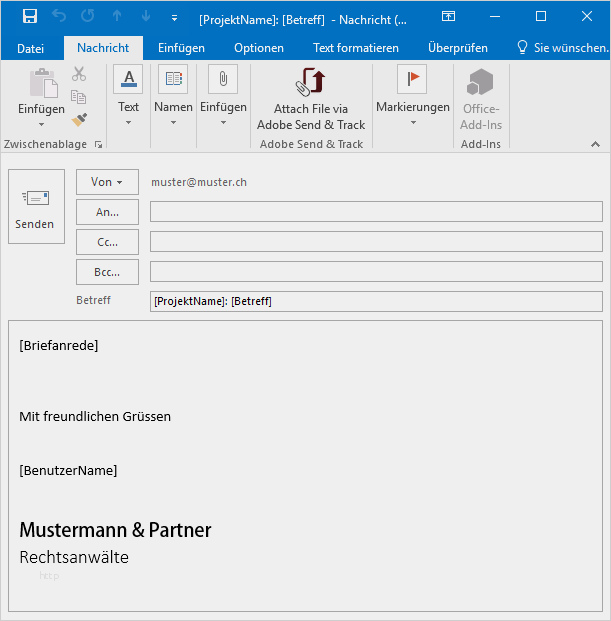Click the paperclip Einfügen attachment icon
The image size is (611, 621).
tap(223, 80)
